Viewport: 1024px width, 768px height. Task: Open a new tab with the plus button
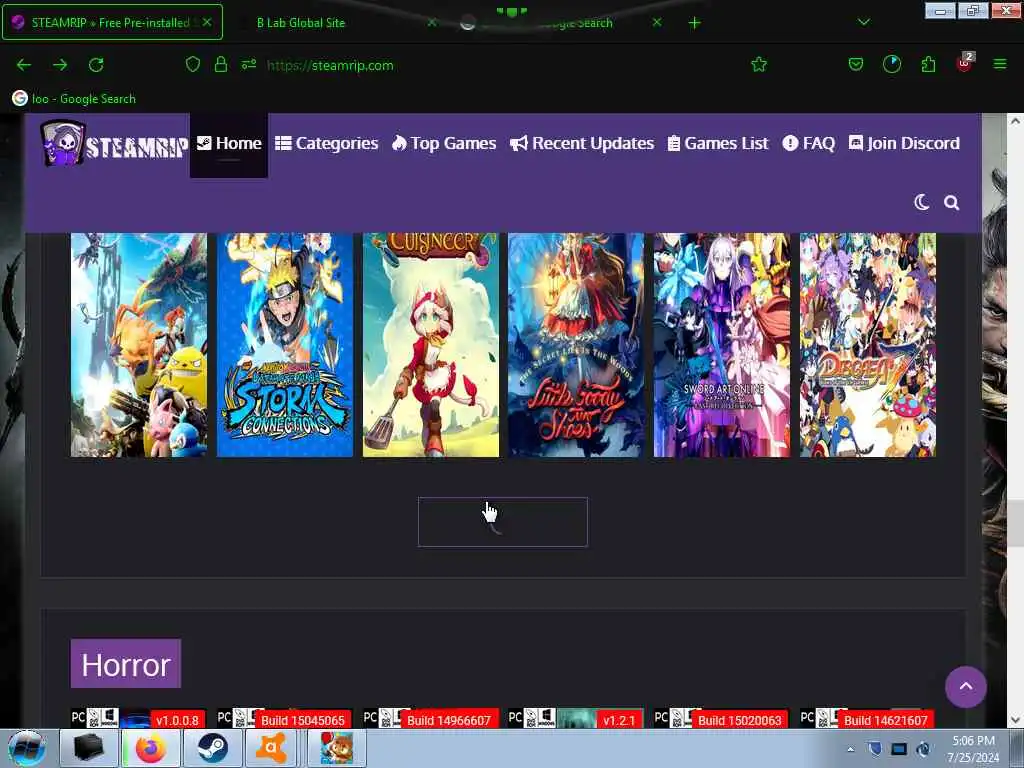tap(694, 23)
